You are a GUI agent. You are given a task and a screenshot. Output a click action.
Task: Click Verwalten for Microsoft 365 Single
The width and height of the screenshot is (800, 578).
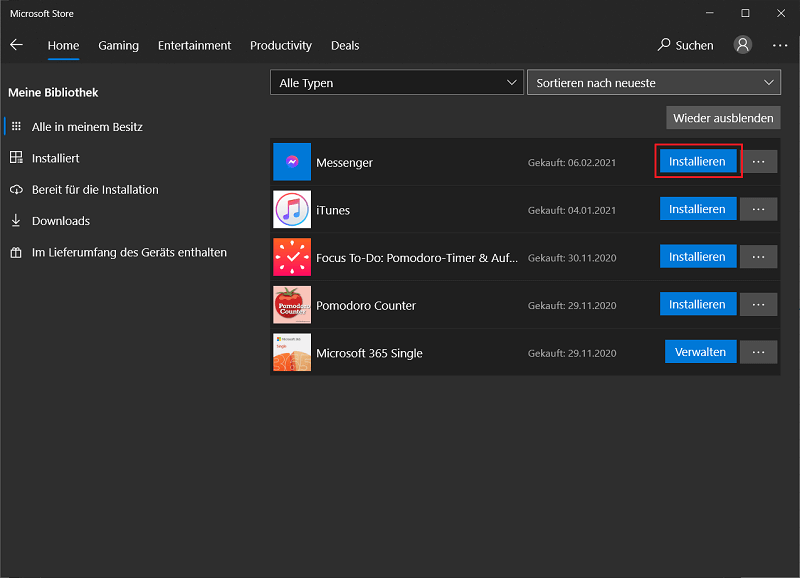[701, 351]
